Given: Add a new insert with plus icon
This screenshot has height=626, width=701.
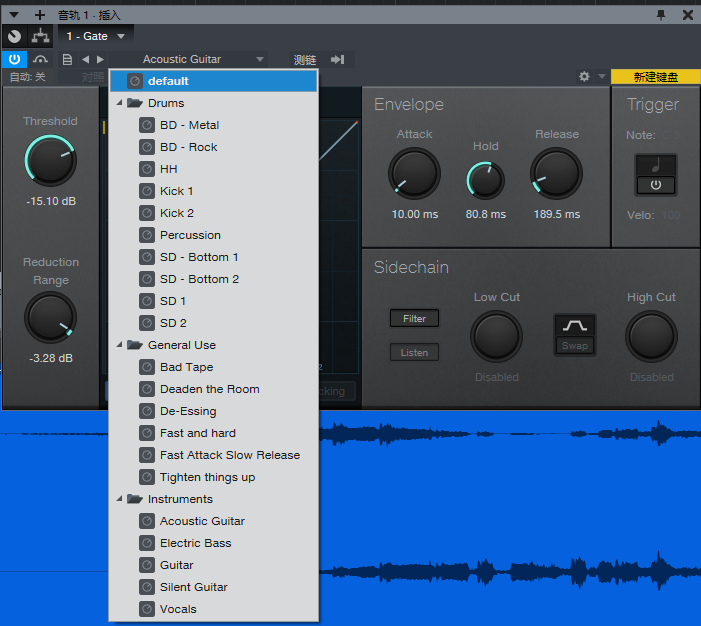Looking at the screenshot, I should point(40,15).
